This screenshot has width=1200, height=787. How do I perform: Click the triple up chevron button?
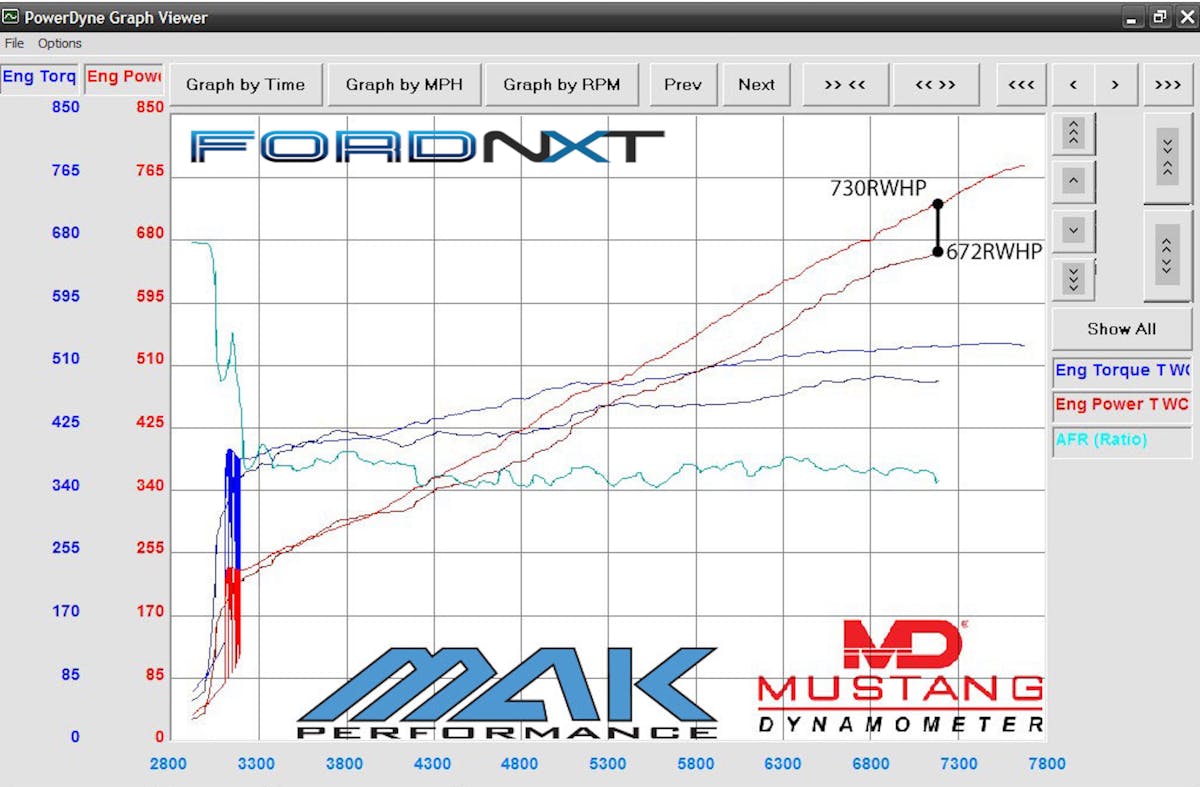point(1073,133)
